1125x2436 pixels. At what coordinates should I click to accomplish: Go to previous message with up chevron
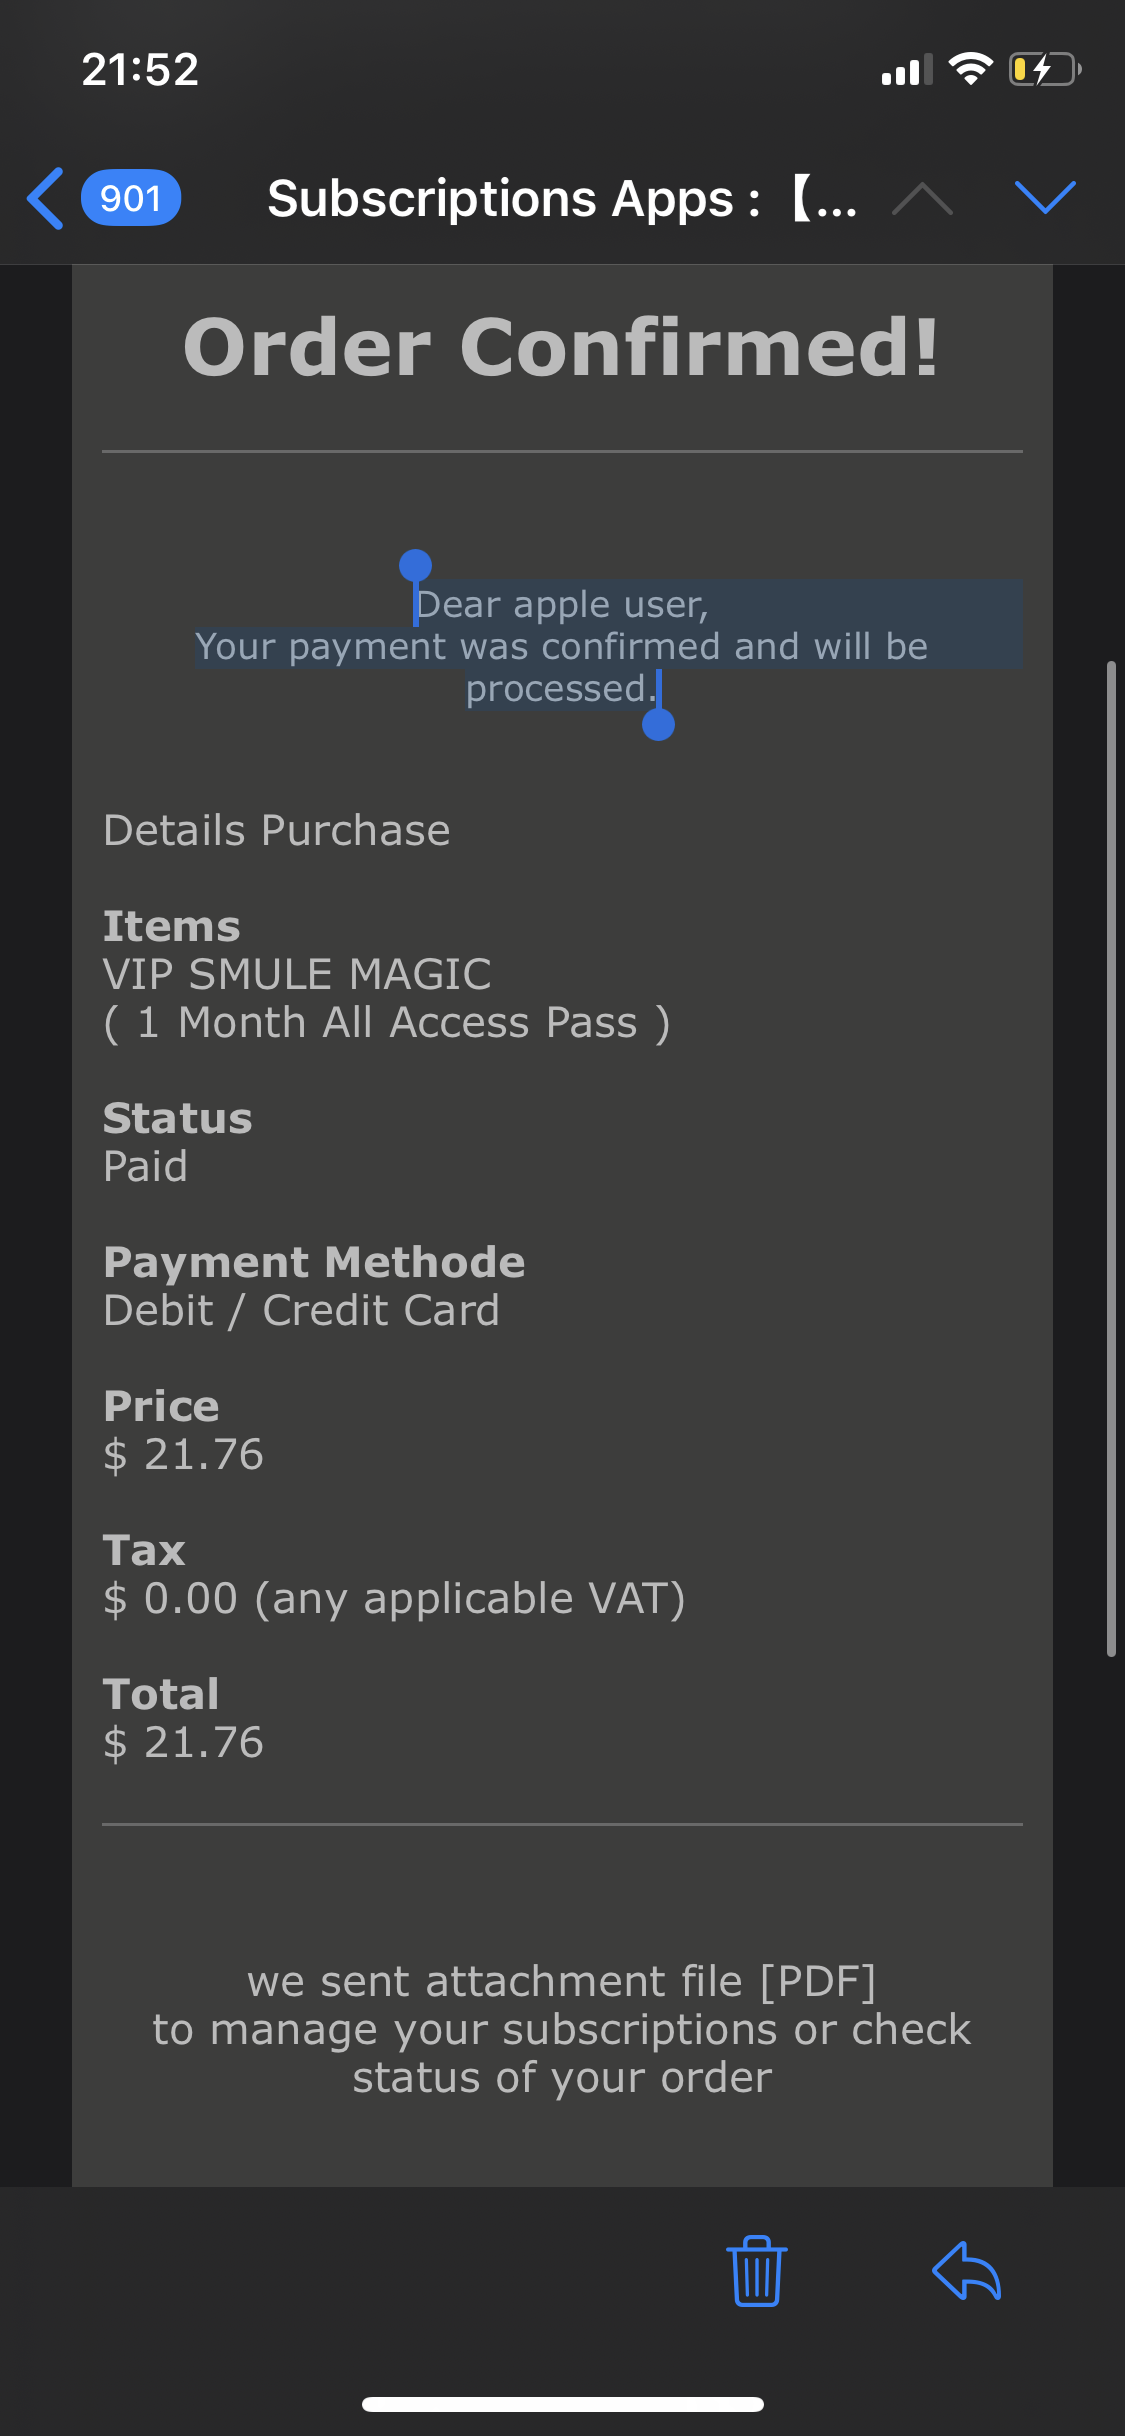(922, 198)
